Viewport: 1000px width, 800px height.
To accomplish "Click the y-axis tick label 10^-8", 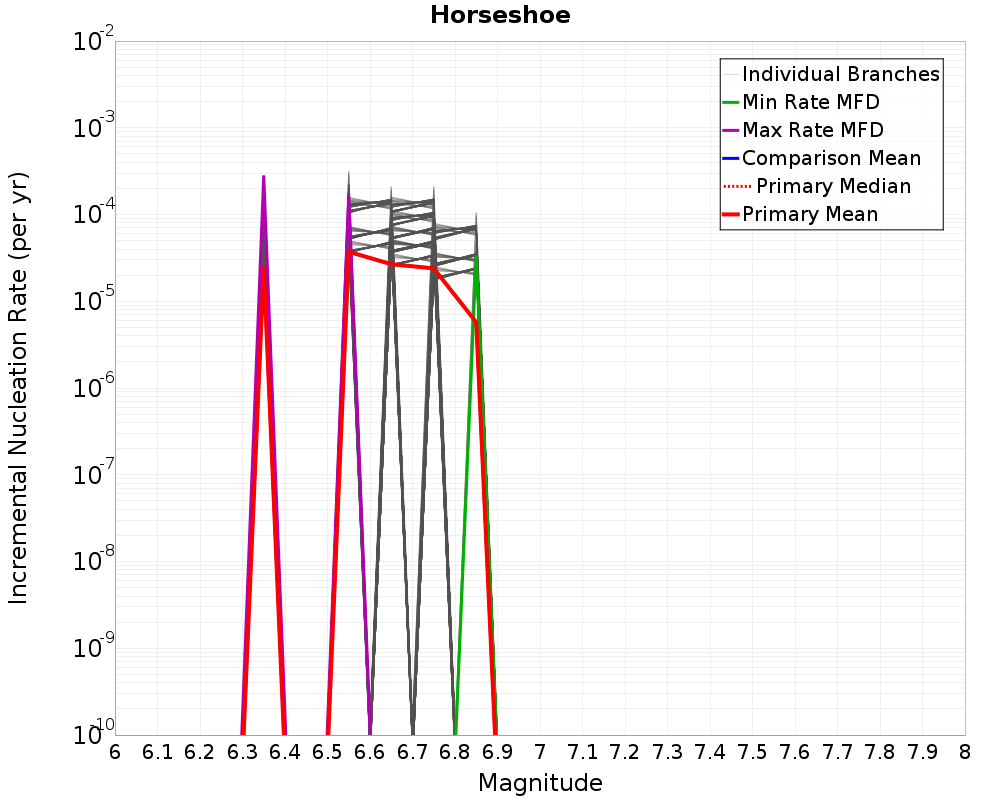I will tap(93, 559).
